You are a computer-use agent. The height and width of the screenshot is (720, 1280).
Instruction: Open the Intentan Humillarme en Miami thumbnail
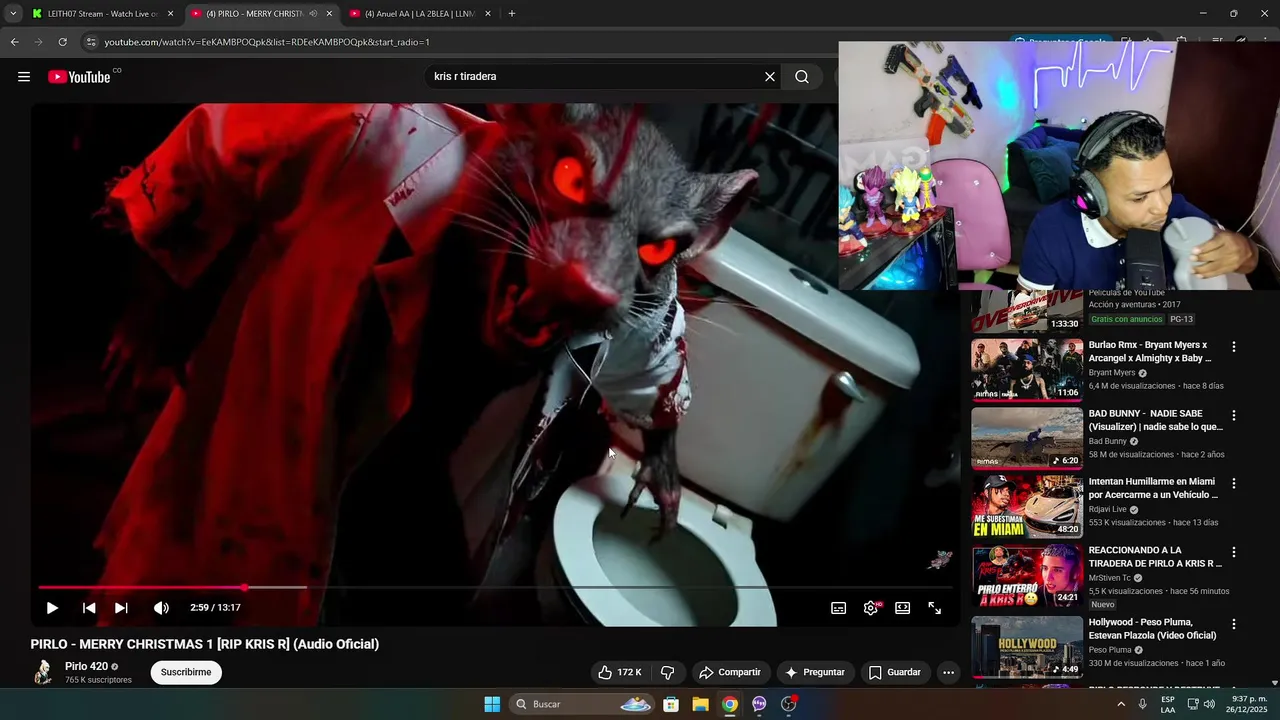(x=1027, y=506)
